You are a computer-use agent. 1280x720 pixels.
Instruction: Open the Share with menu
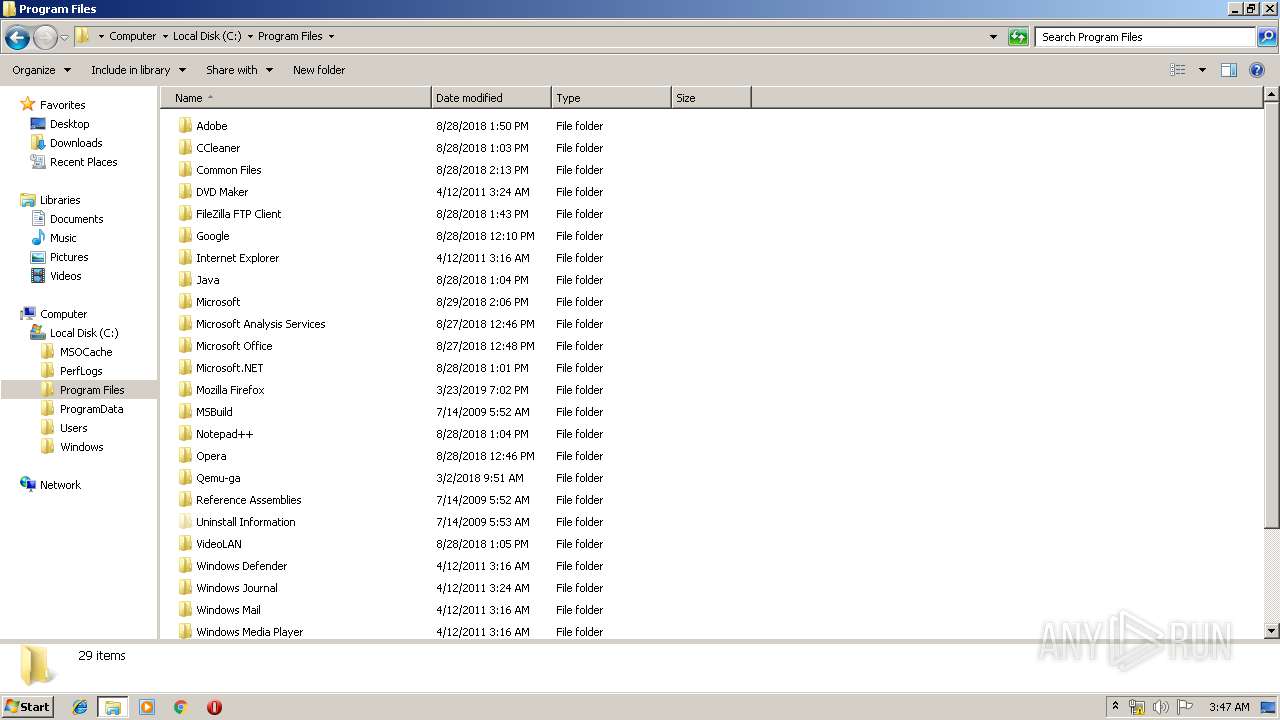point(239,70)
